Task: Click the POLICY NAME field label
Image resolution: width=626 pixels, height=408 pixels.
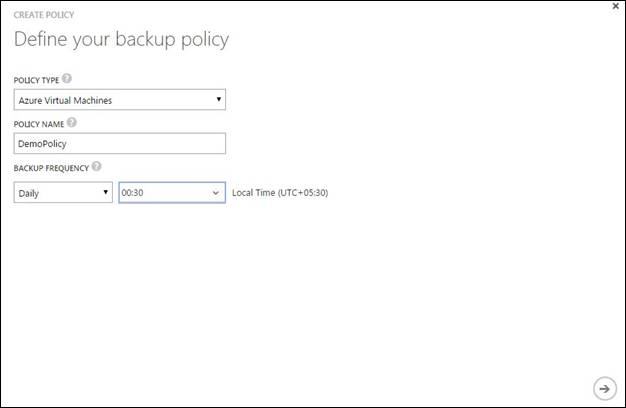Action: [38, 124]
